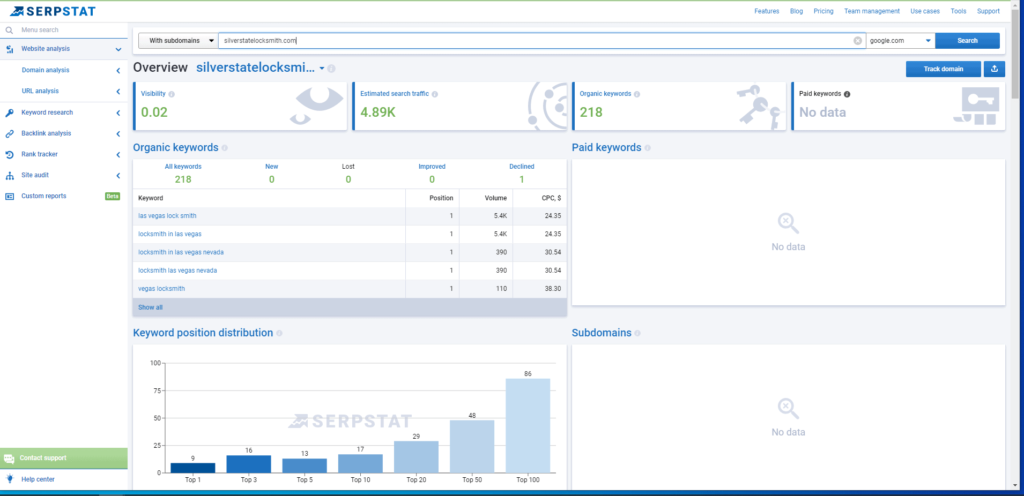Click the Rank tracker icon in sidebar
This screenshot has width=1024, height=496.
(x=9, y=154)
